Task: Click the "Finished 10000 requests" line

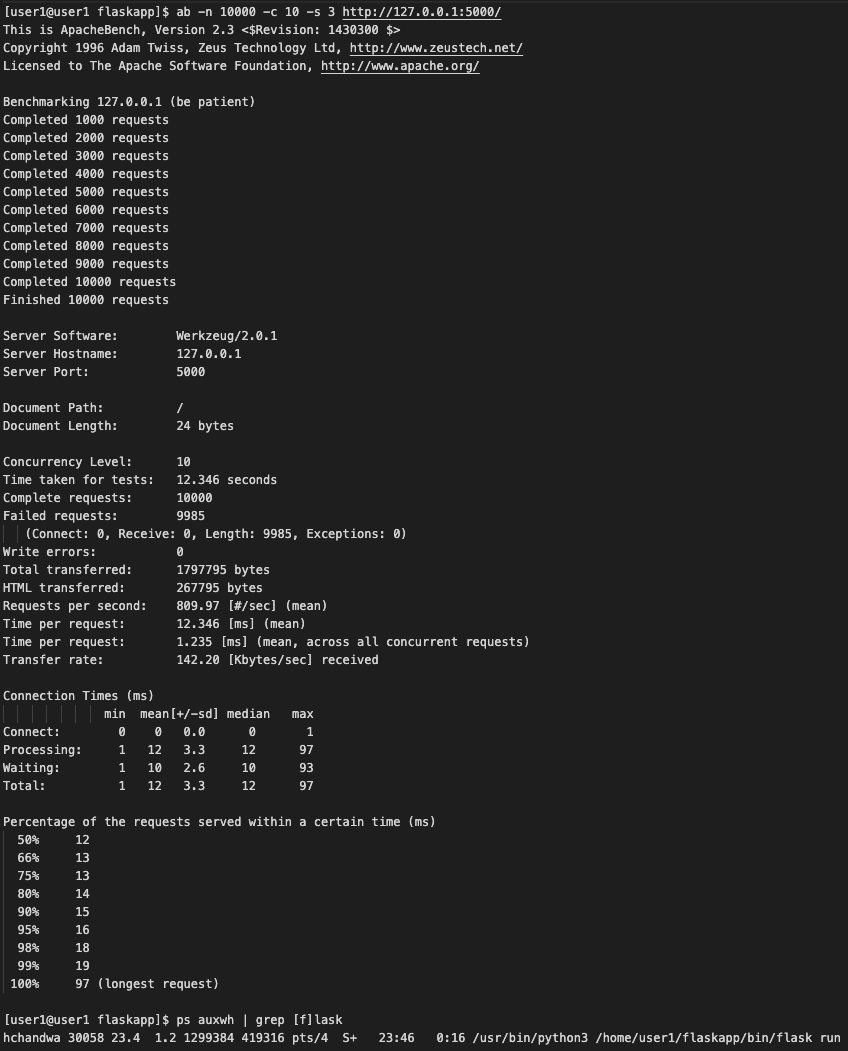Action: (x=86, y=300)
